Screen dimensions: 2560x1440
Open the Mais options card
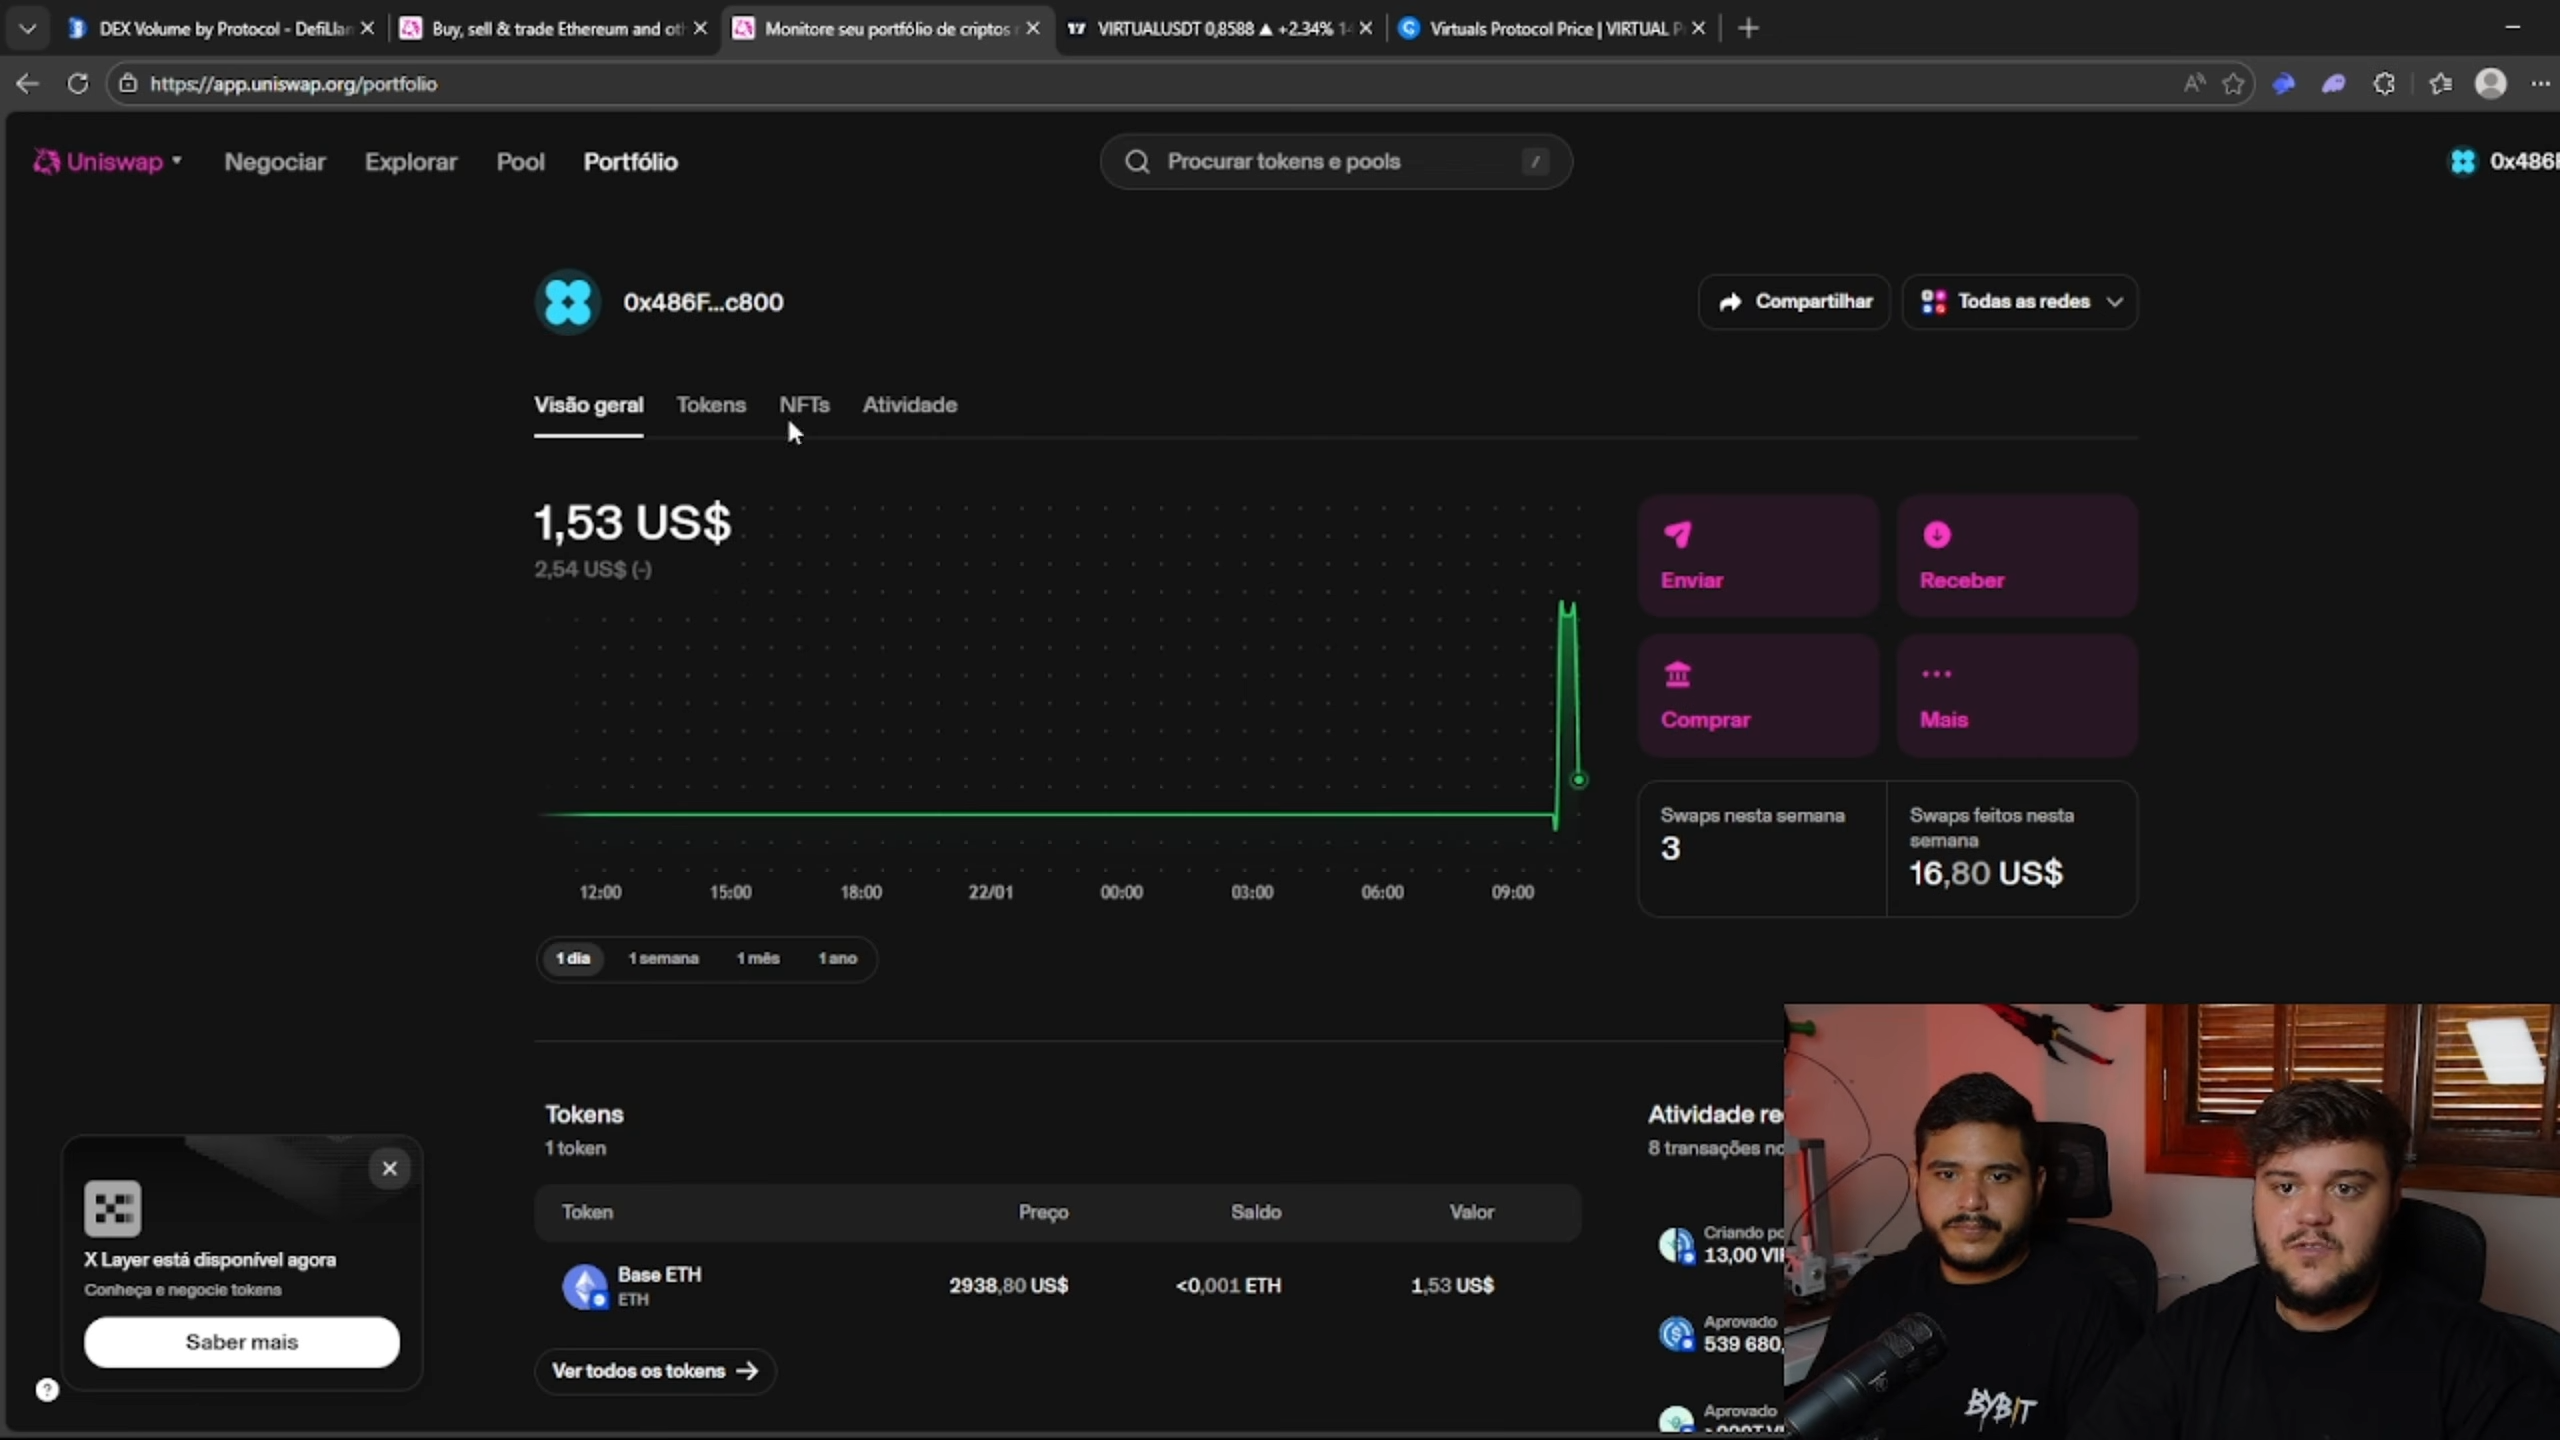2017,696
